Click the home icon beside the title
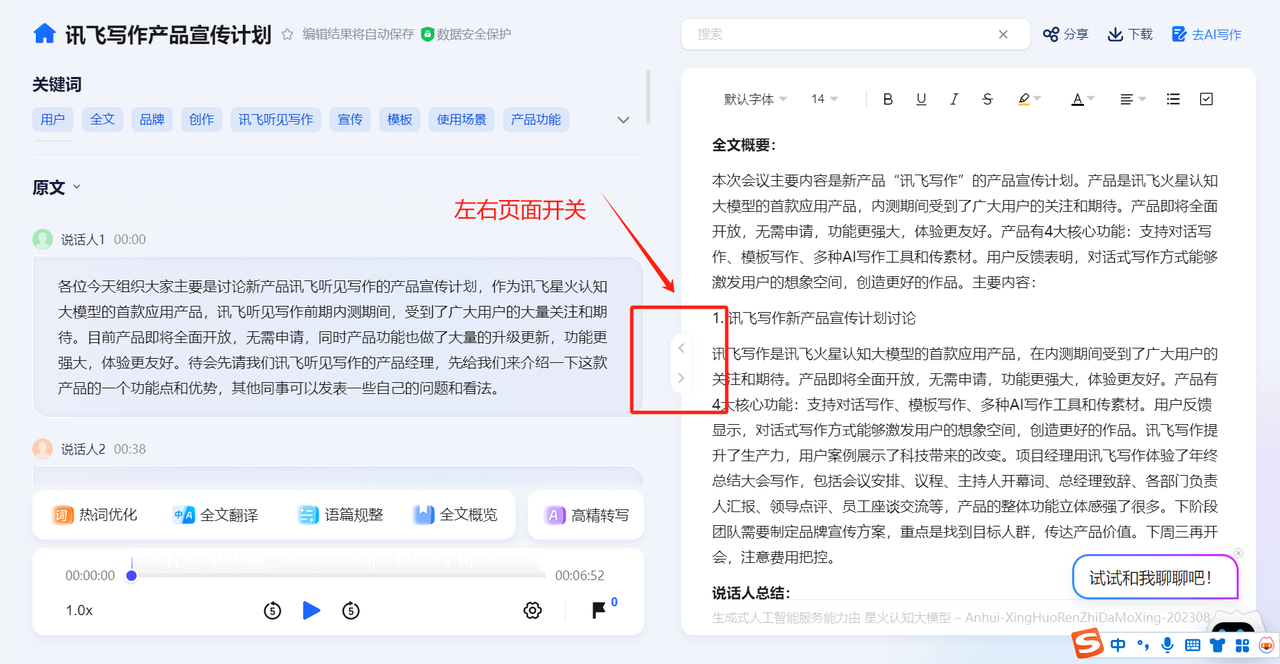1280x664 pixels. click(x=44, y=34)
